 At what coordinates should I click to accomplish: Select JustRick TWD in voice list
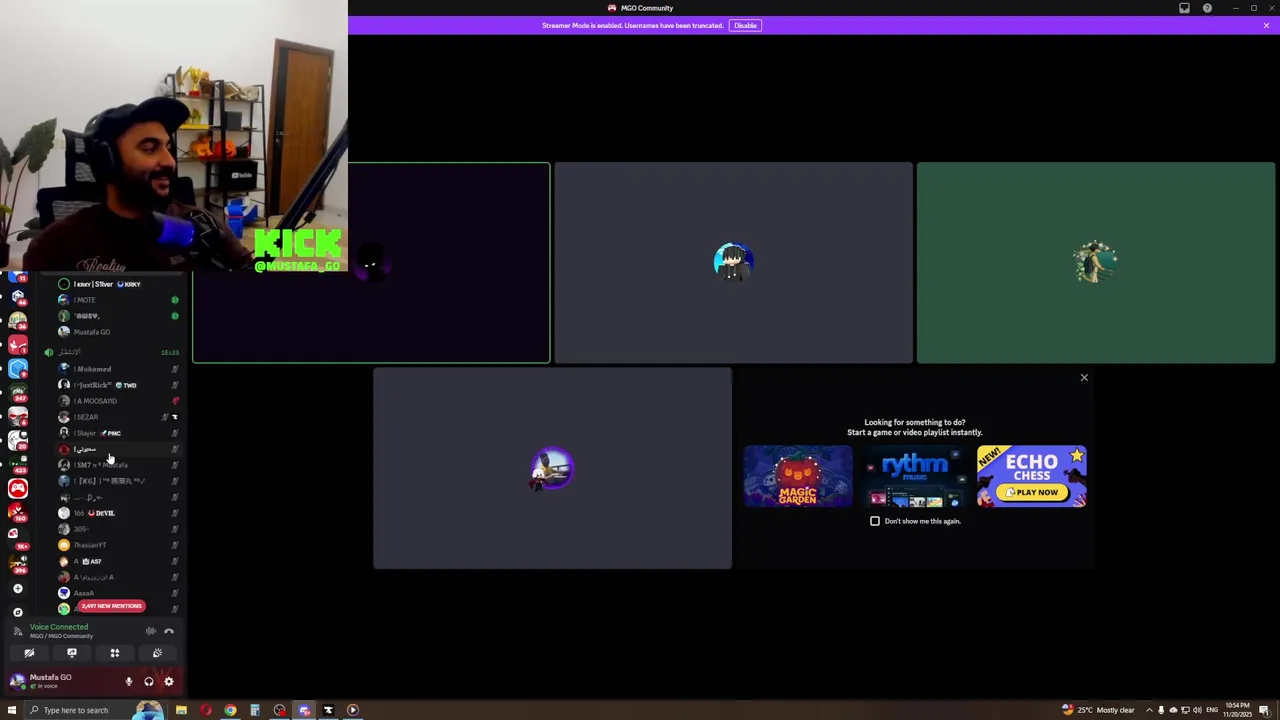click(x=117, y=385)
